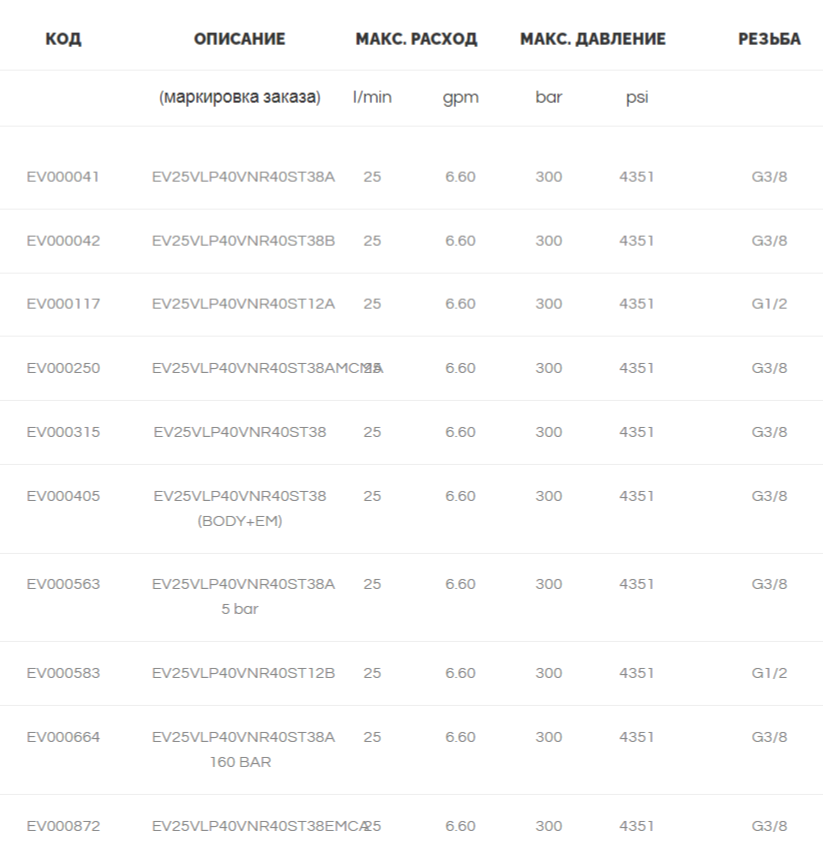The image size is (823, 855).
Task: Click the МАКС. ДАВЛЕНИЕ column header
Action: click(593, 39)
